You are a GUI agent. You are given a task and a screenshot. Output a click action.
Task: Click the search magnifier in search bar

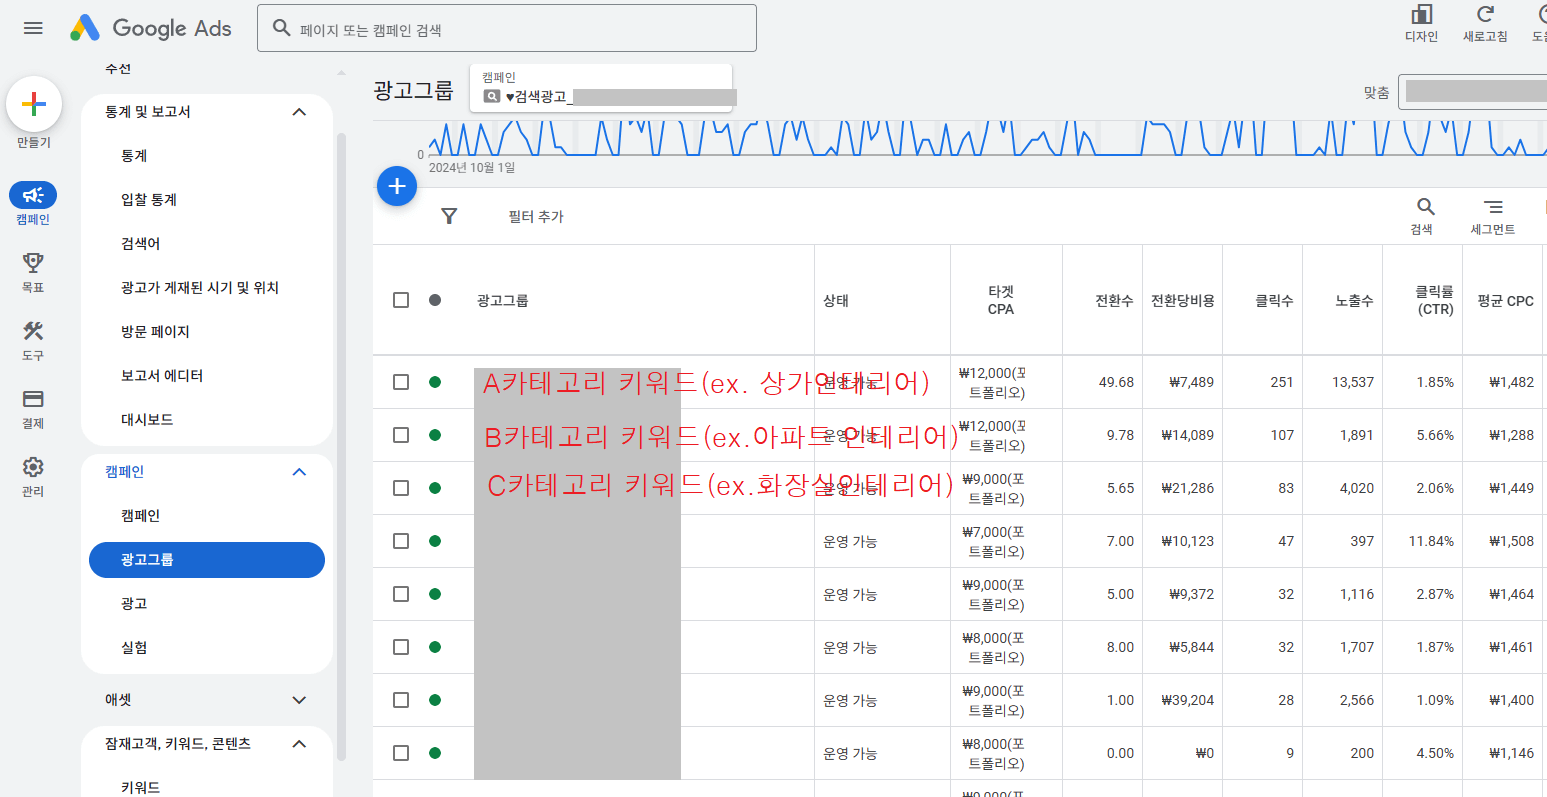coord(281,28)
